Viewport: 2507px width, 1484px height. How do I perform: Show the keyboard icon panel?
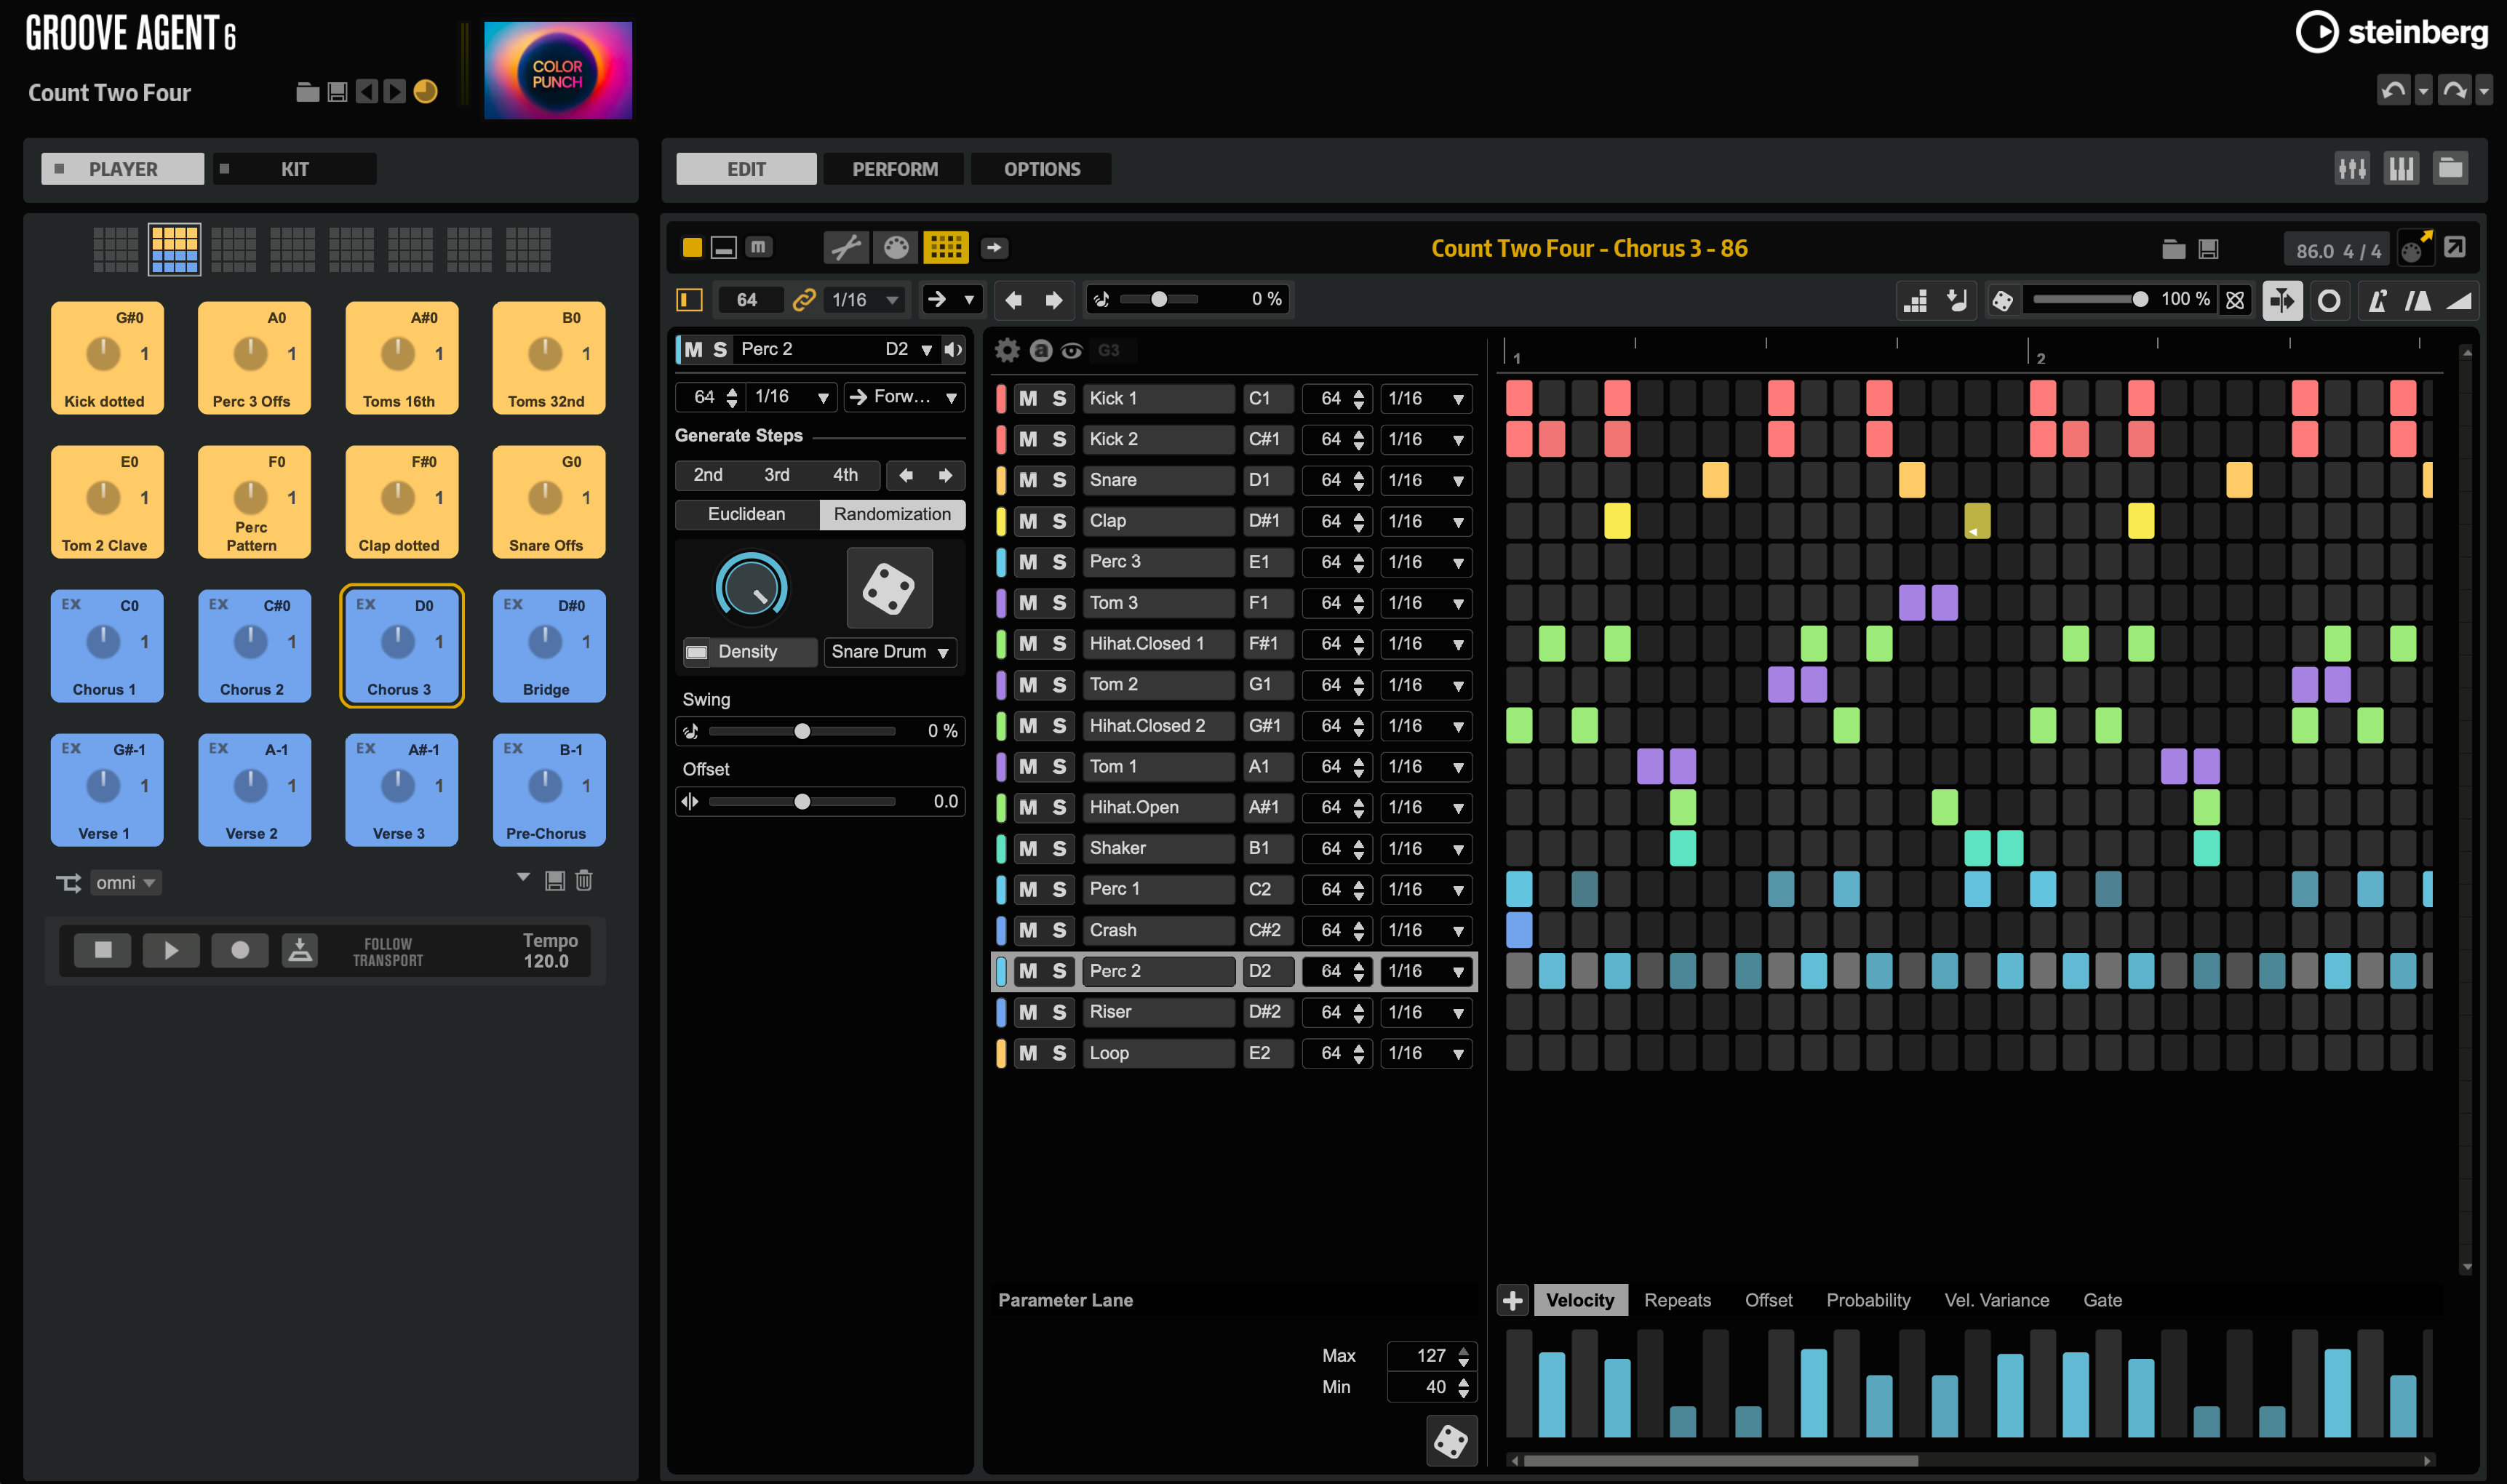[x=2400, y=169]
